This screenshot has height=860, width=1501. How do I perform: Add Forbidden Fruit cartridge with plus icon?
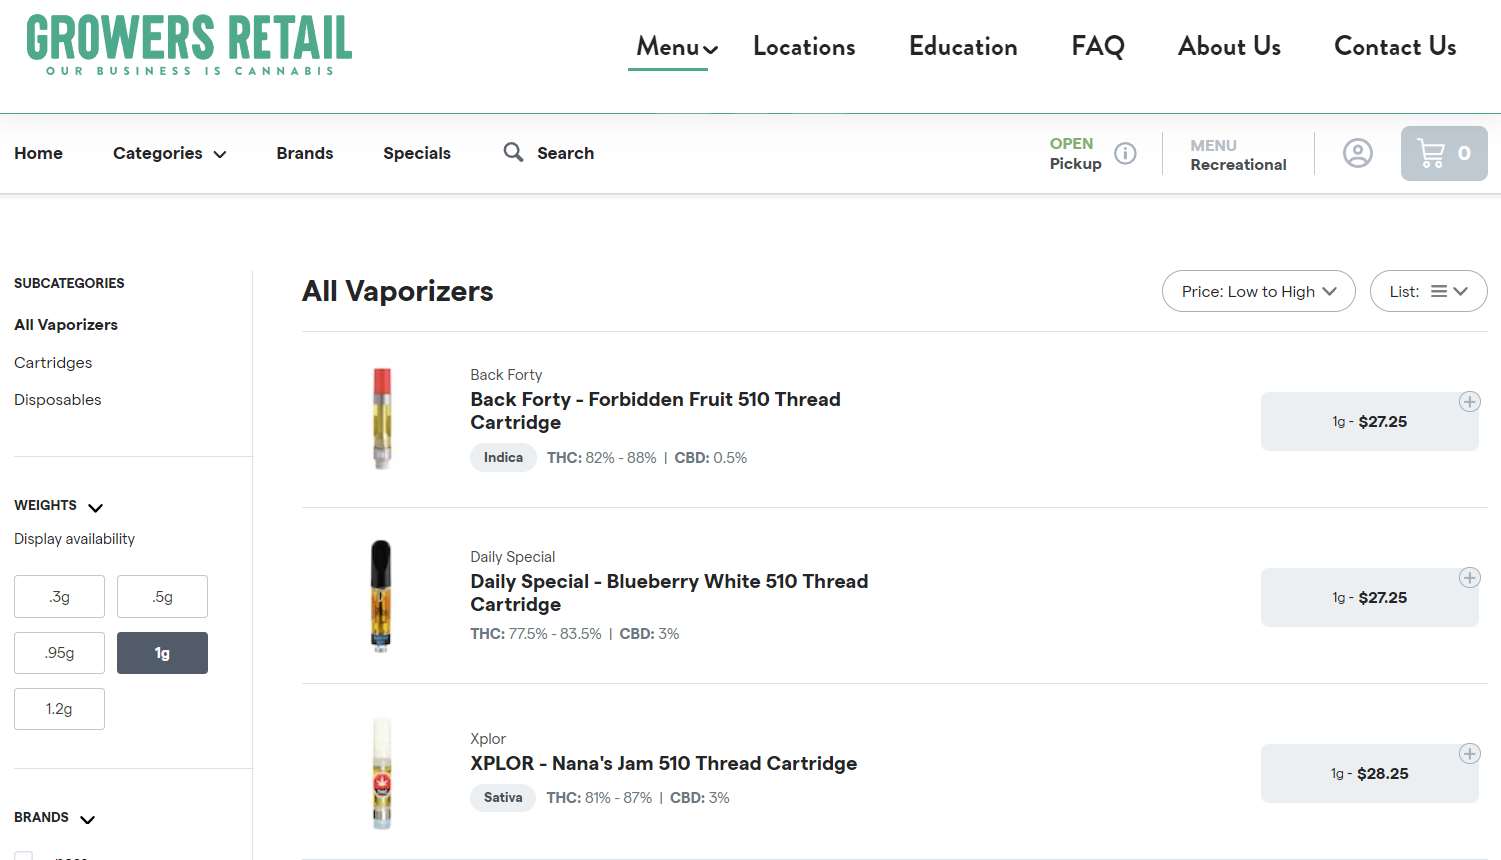click(1469, 402)
